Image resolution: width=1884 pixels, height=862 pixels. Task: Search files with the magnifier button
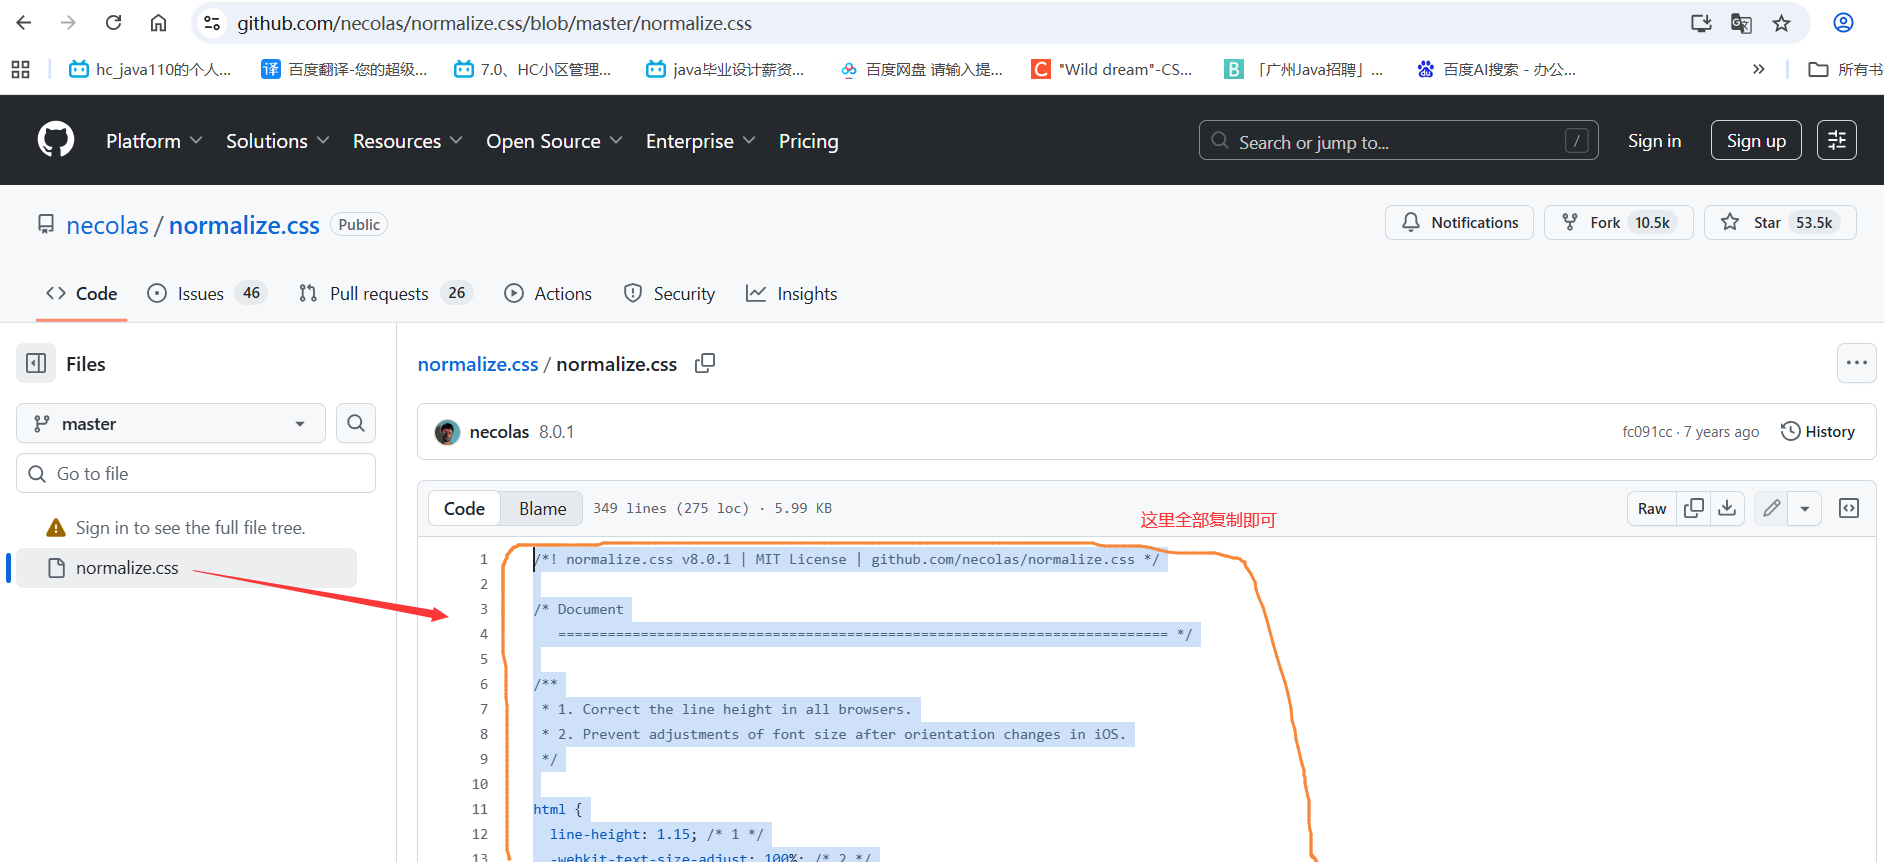(356, 423)
